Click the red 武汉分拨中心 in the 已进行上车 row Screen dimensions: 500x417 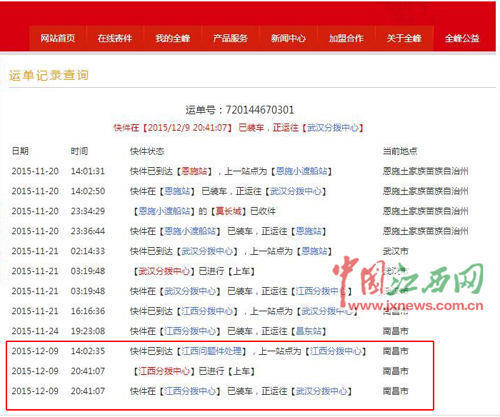pos(164,271)
